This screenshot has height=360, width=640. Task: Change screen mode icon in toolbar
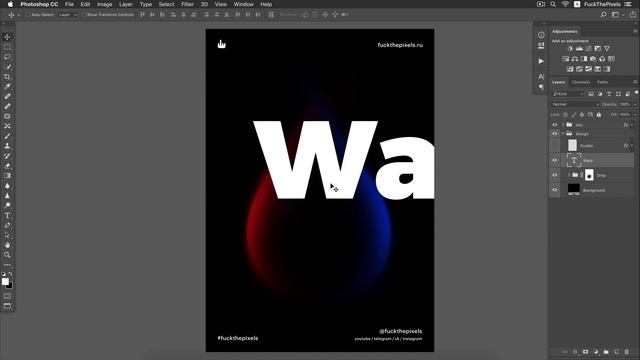click(x=7, y=306)
